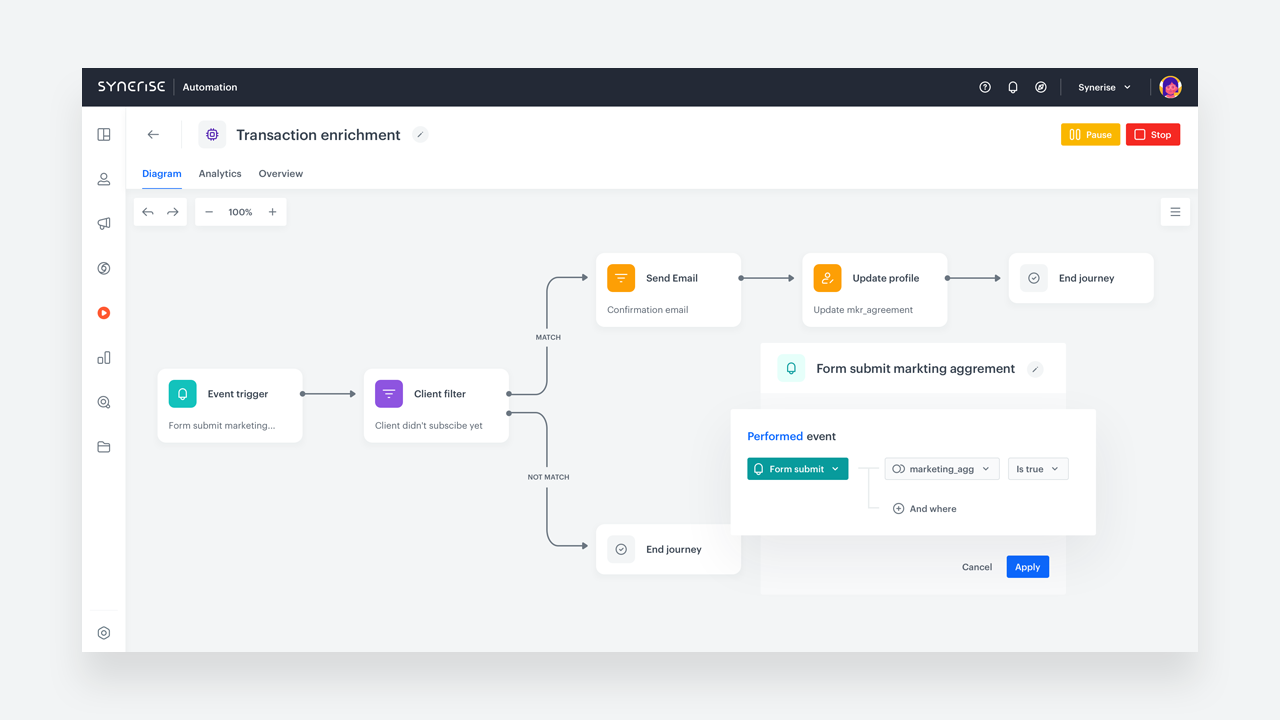Switch to the Diagram tab
The height and width of the screenshot is (720, 1280).
[x=162, y=174]
